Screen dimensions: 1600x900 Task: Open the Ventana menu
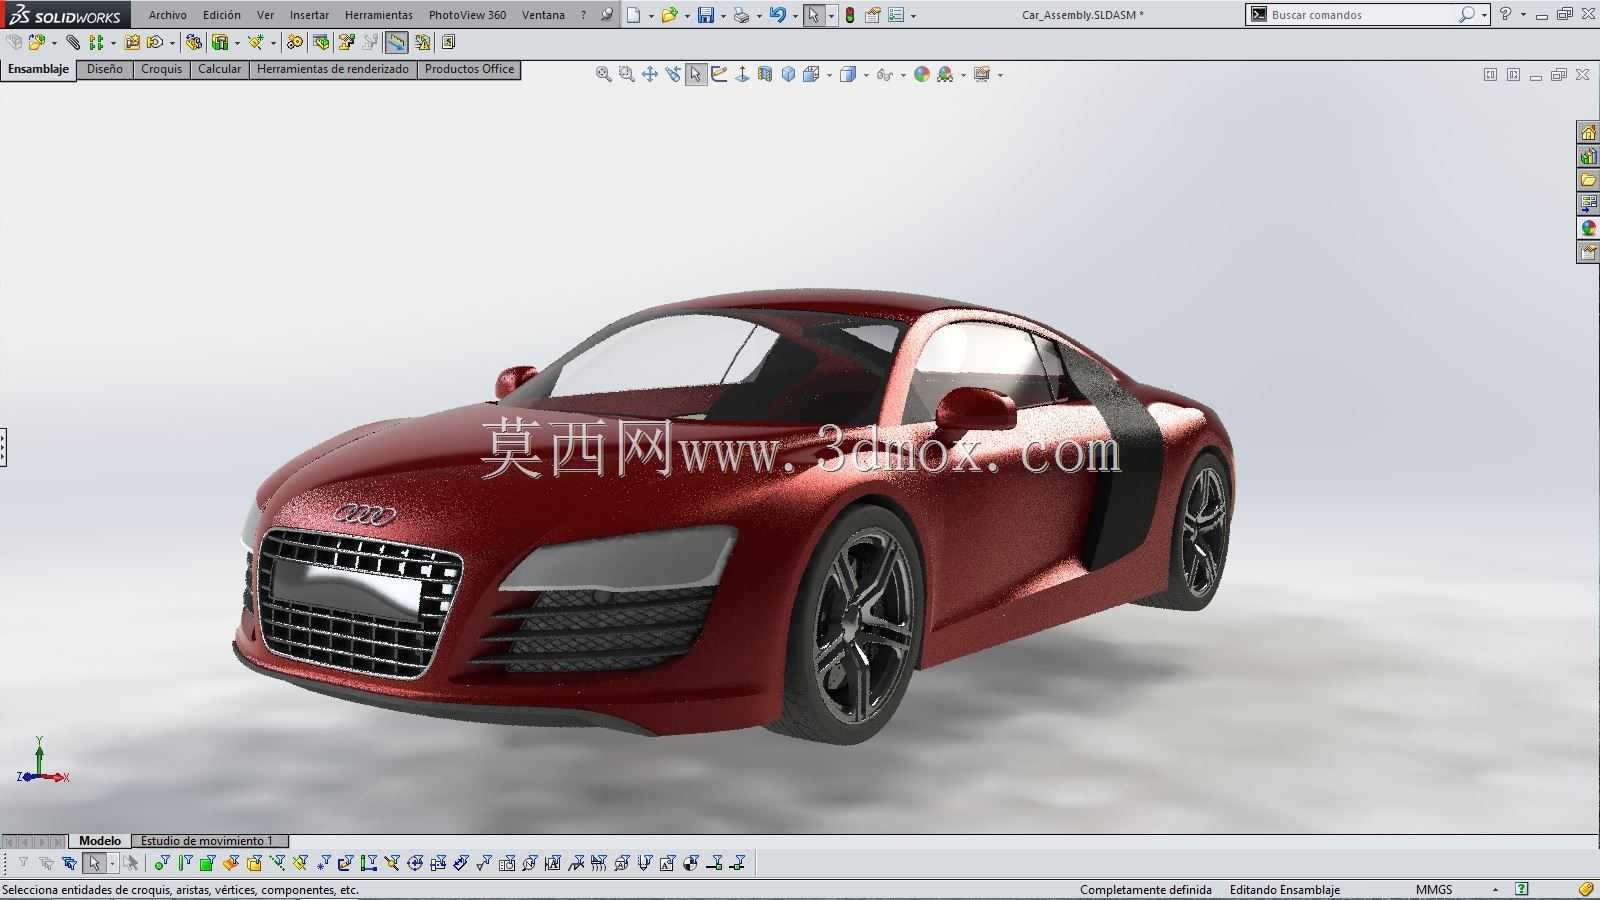(543, 15)
